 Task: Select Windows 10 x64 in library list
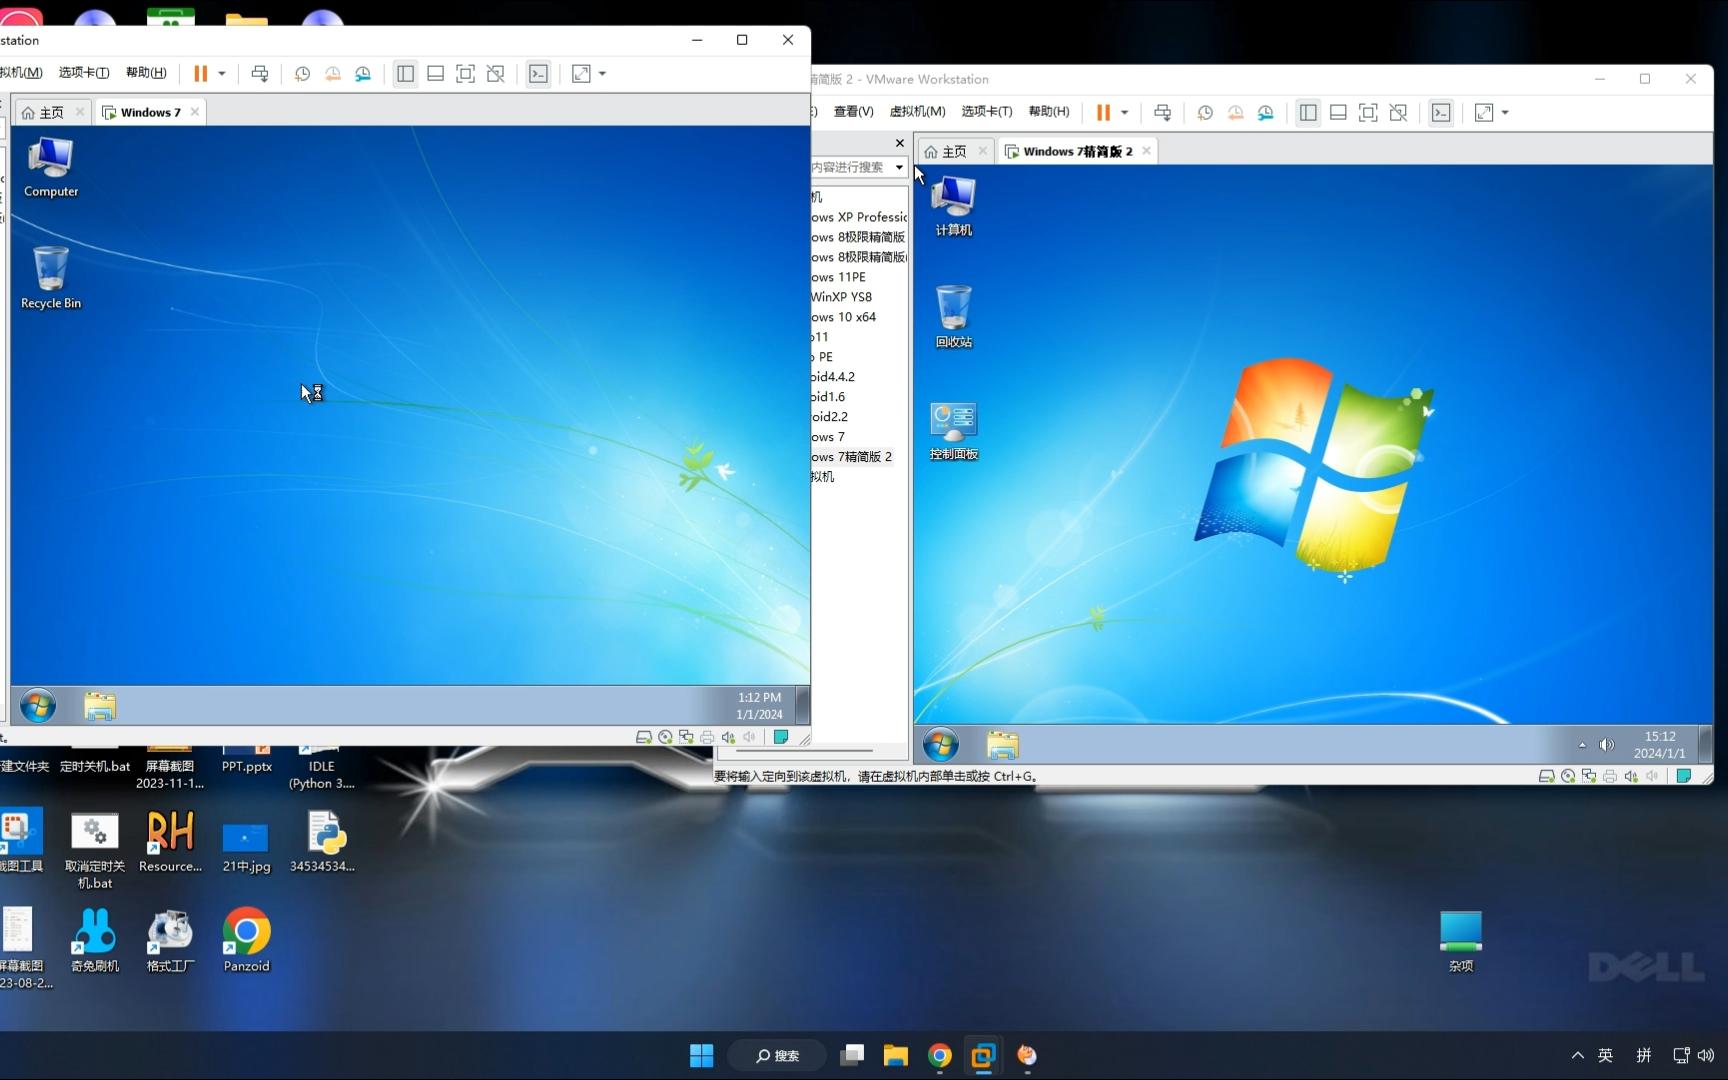tap(844, 317)
